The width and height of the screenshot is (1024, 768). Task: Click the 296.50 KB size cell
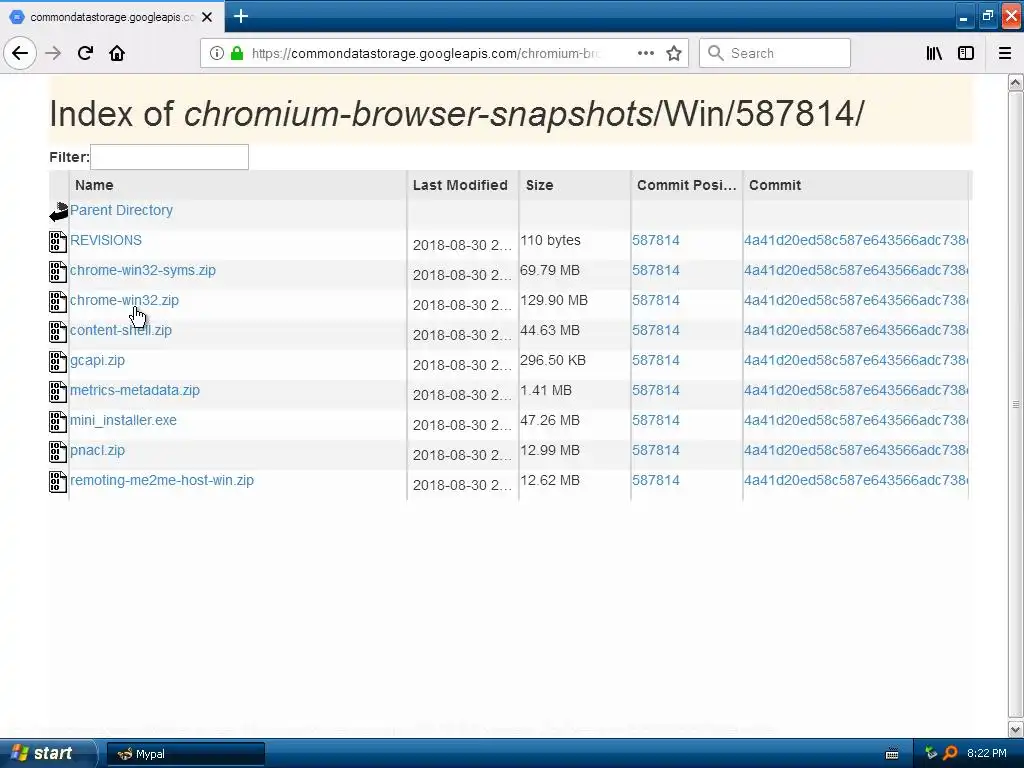(553, 360)
